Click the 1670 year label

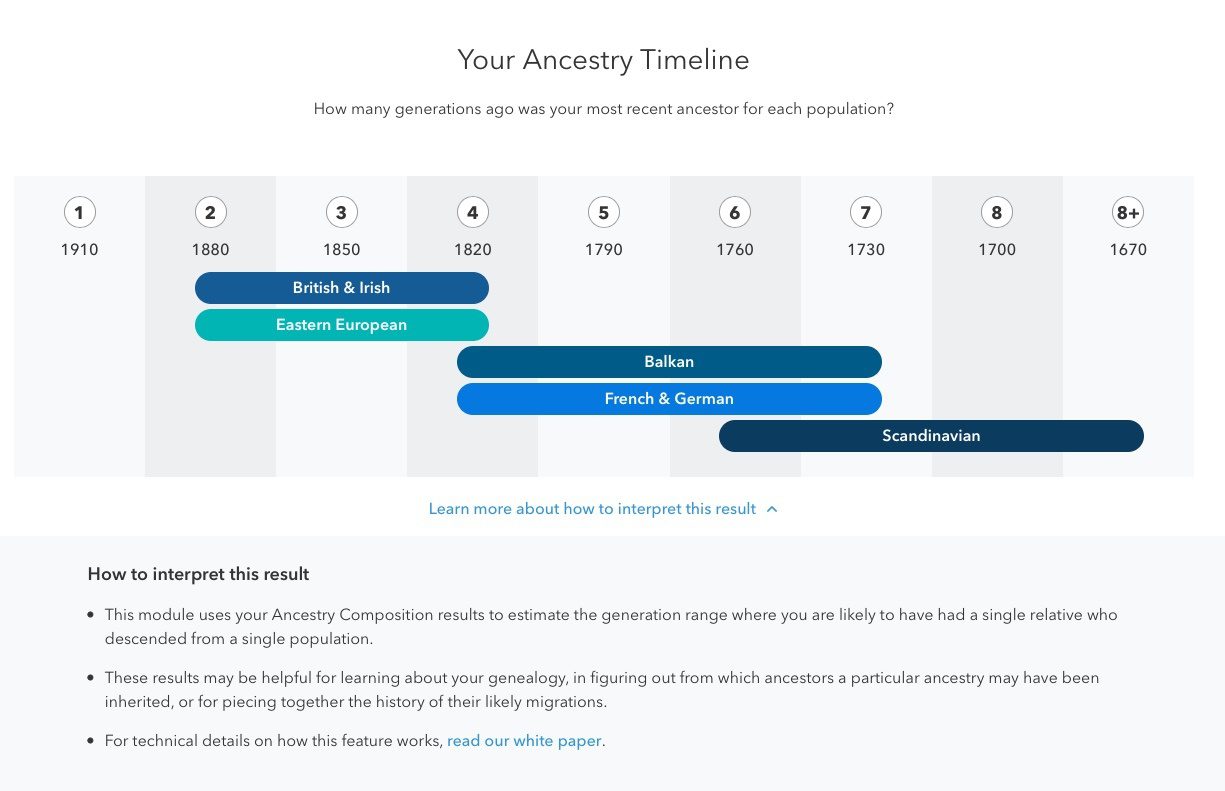[1128, 250]
